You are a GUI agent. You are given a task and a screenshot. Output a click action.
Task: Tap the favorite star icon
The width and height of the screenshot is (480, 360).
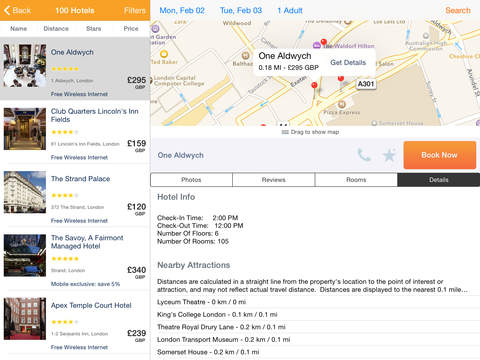pos(389,155)
